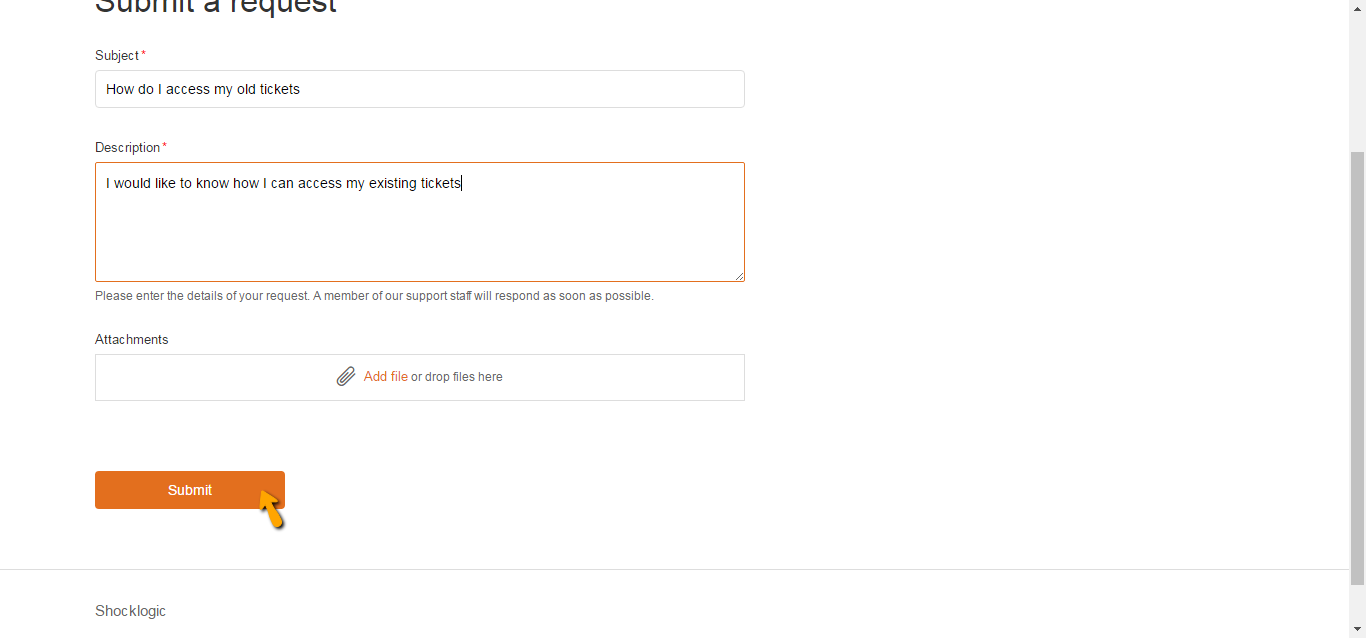Click the vertical scrollbar thumb
Viewport: 1366px width, 638px height.
pos(1358,368)
